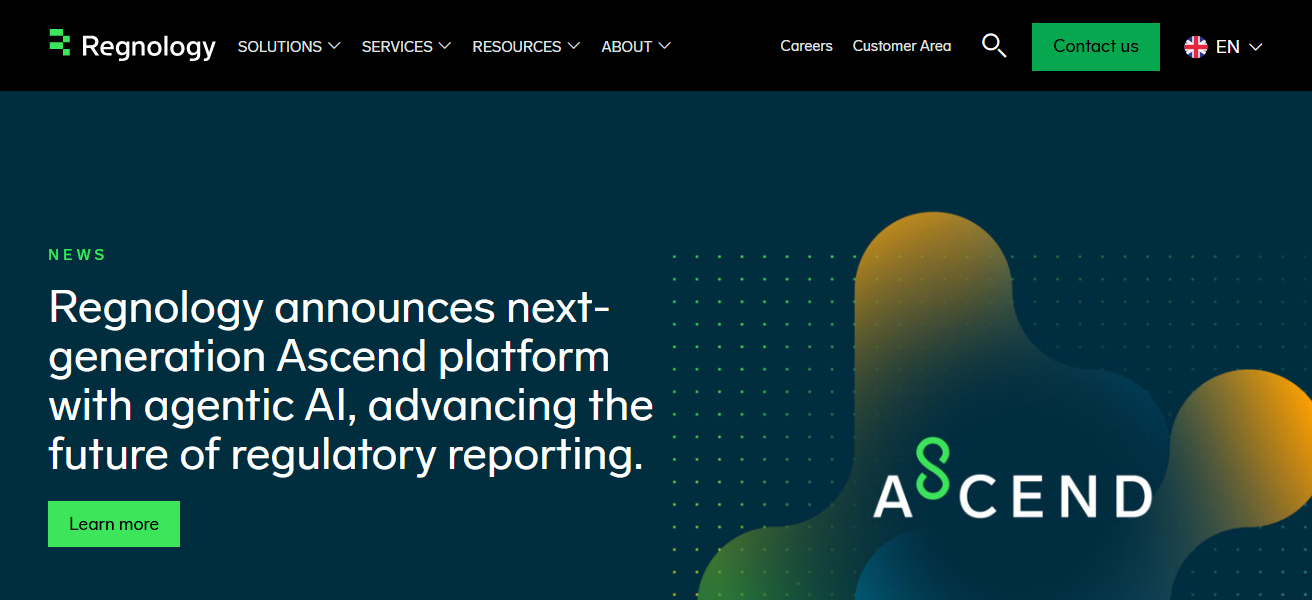The image size is (1312, 600).
Task: Select the RESOURCES menu item
Action: pyautogui.click(x=516, y=46)
